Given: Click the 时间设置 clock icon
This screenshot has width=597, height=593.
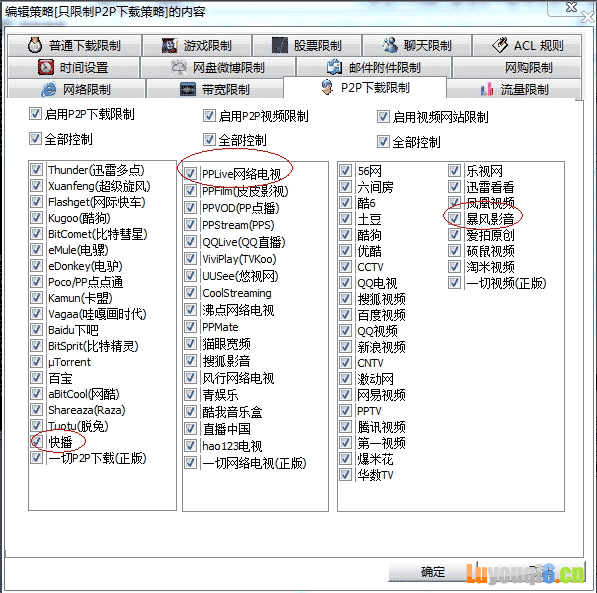Looking at the screenshot, I should pyautogui.click(x=46, y=67).
